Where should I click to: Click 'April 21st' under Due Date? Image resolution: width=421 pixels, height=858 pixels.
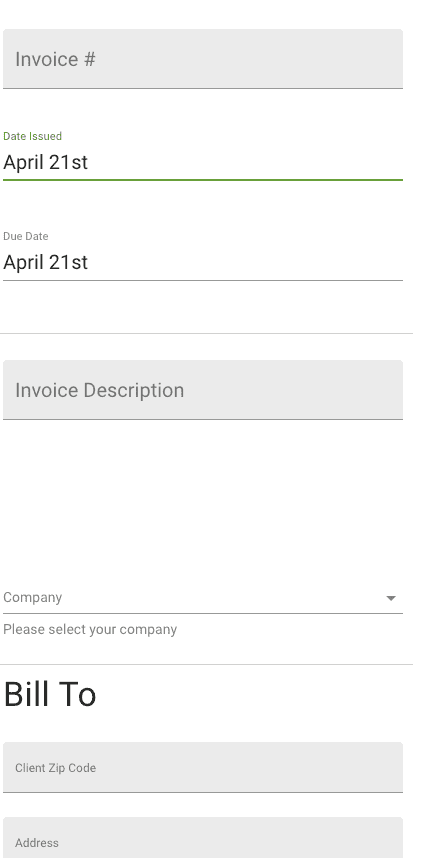pyautogui.click(x=45, y=263)
